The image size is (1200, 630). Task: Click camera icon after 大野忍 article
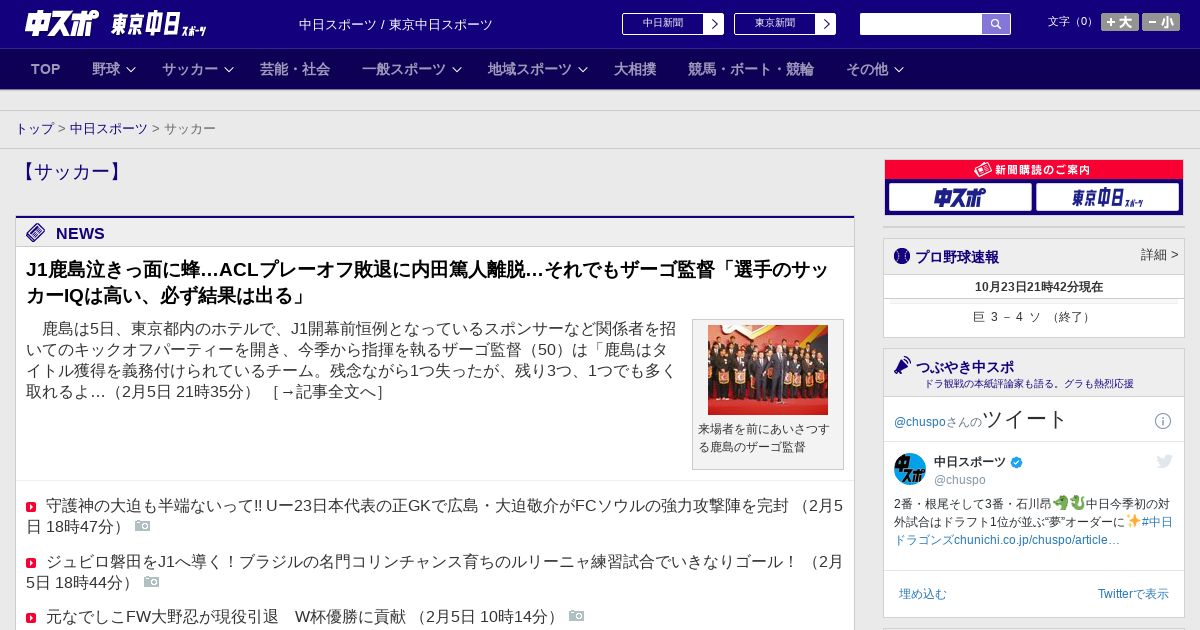point(577,616)
